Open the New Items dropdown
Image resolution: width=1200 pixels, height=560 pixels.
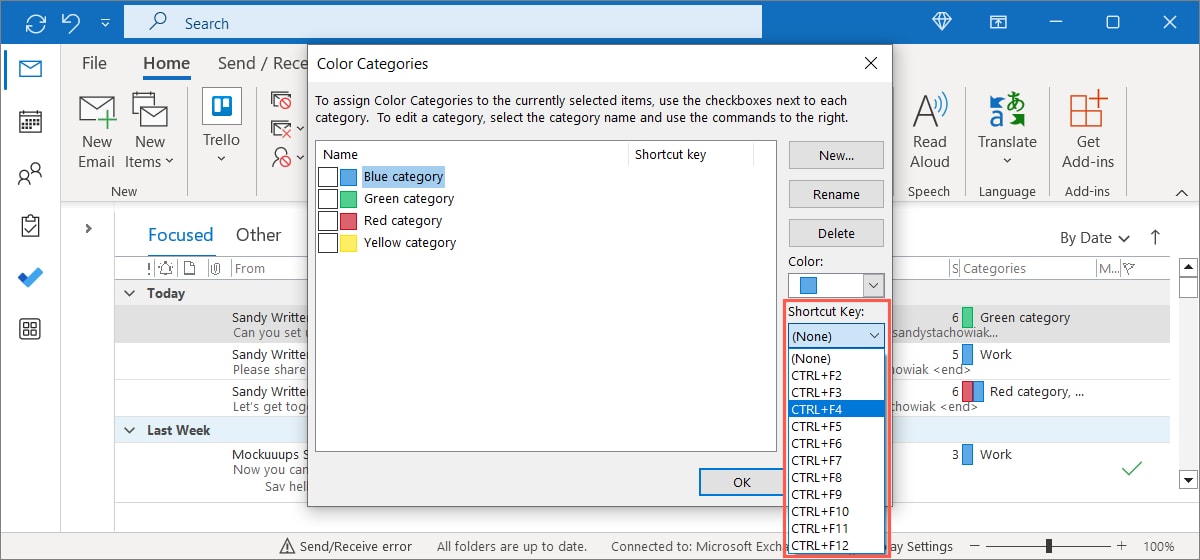tap(150, 131)
